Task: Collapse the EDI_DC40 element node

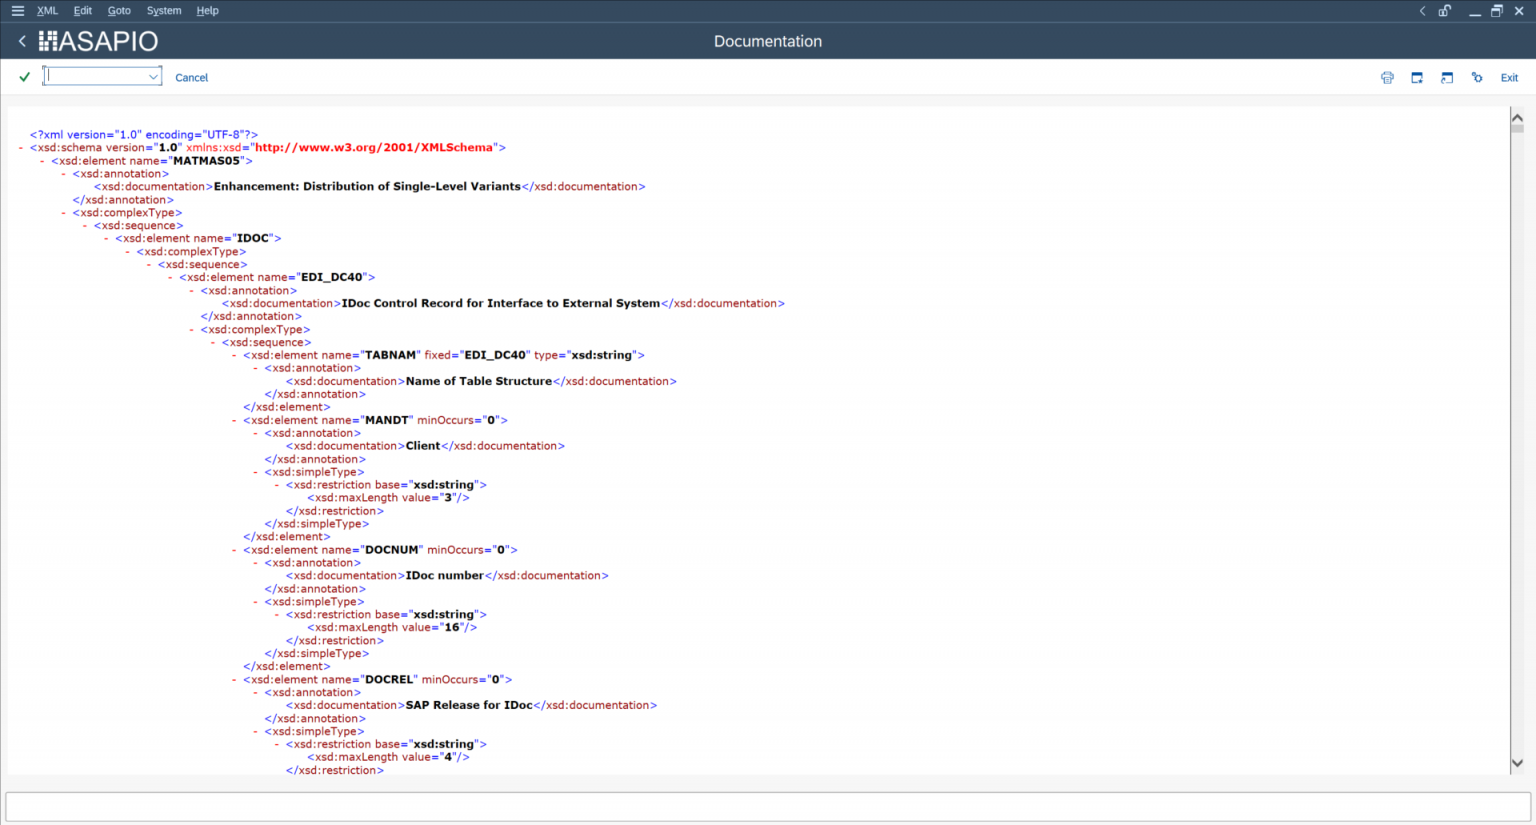Action: pos(171,278)
